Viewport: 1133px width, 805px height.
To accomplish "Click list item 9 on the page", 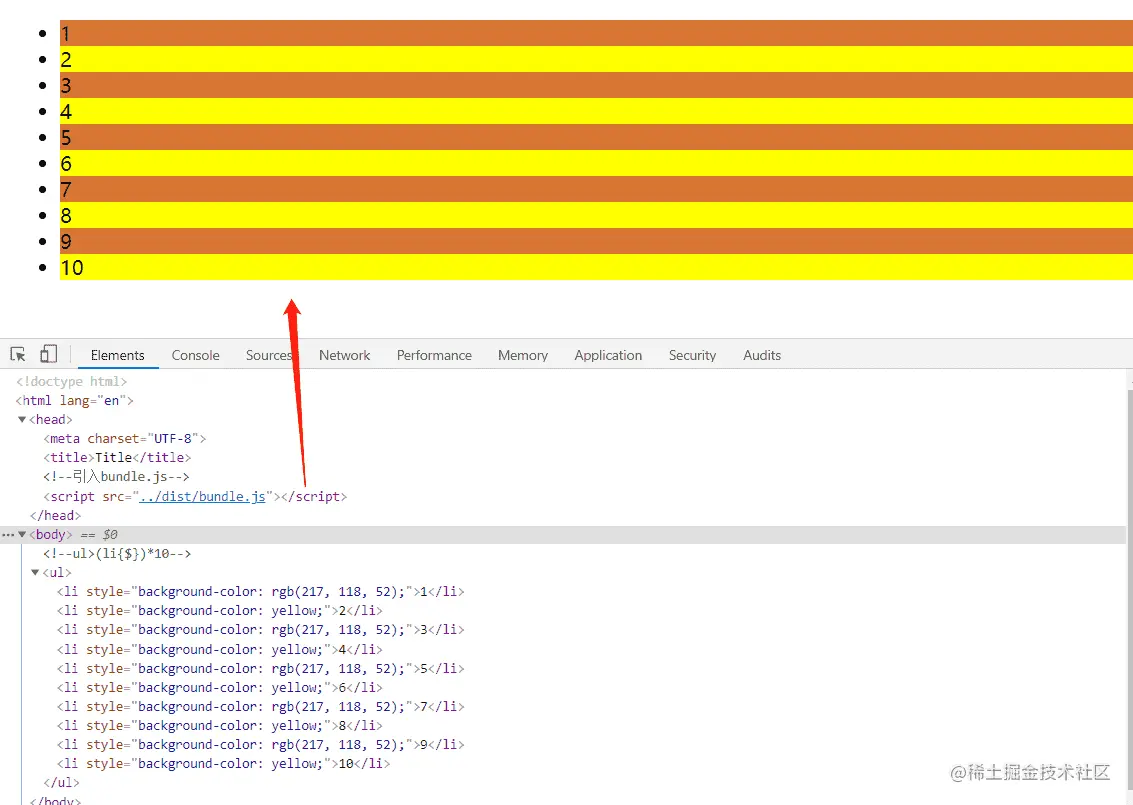I will pyautogui.click(x=596, y=241).
